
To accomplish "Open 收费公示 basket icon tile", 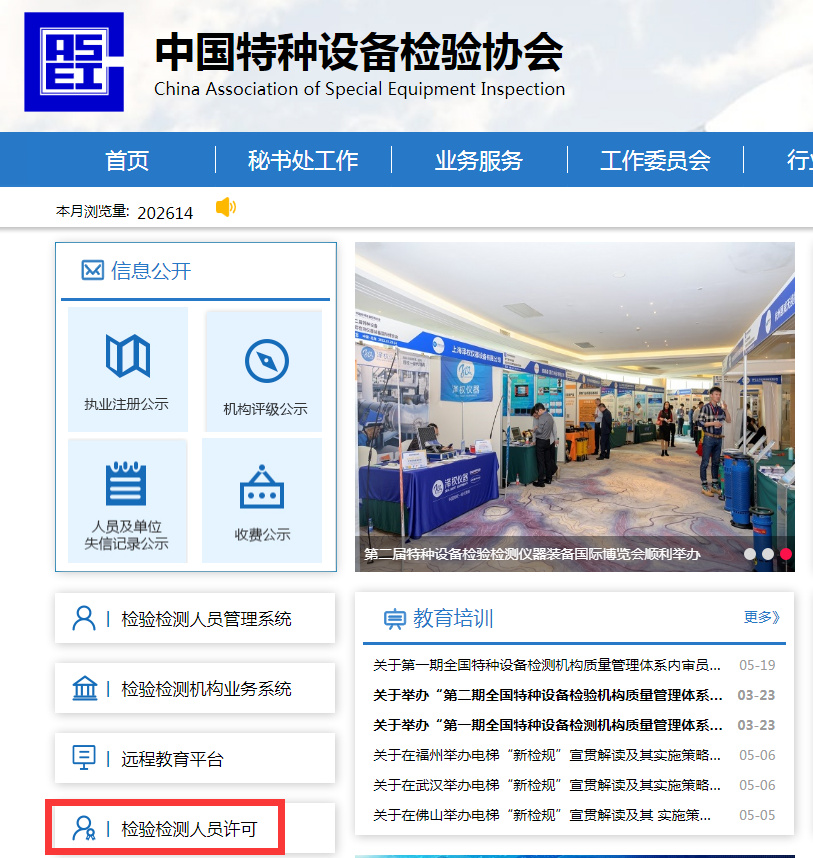I will click(x=262, y=501).
